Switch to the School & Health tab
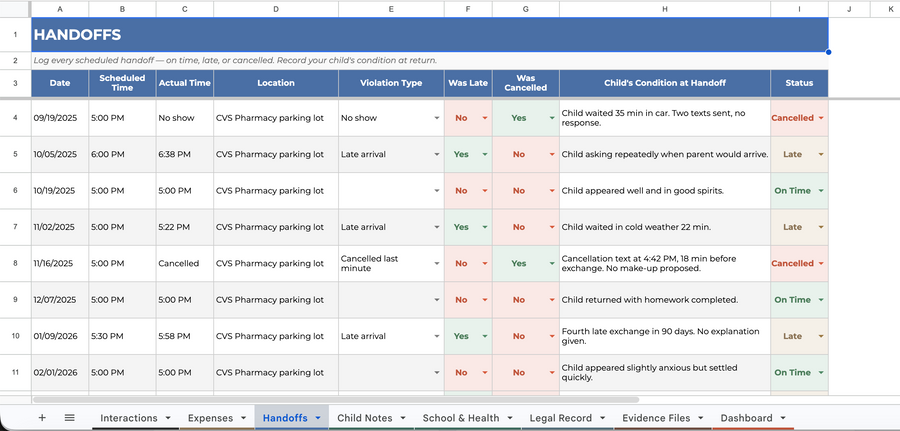This screenshot has height=431, width=900. pos(461,418)
